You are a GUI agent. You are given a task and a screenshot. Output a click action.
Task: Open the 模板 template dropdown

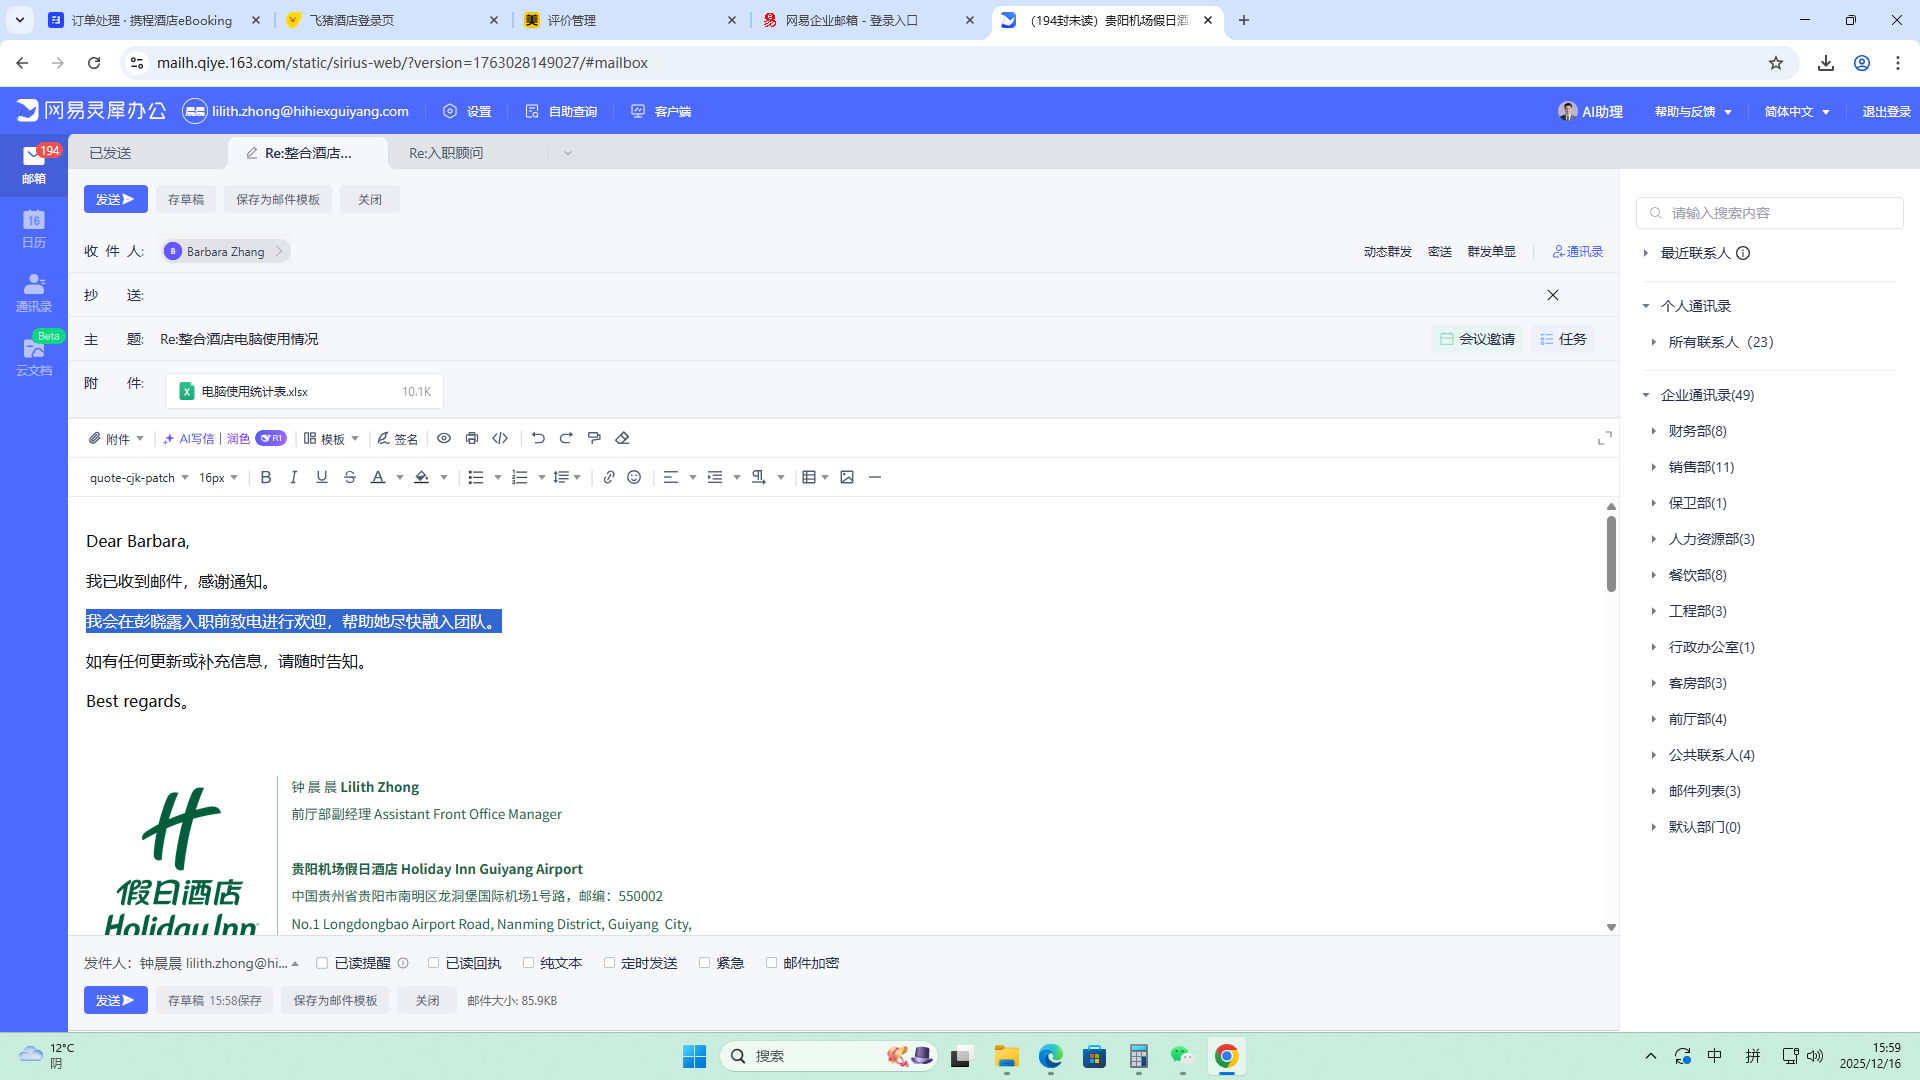point(332,438)
